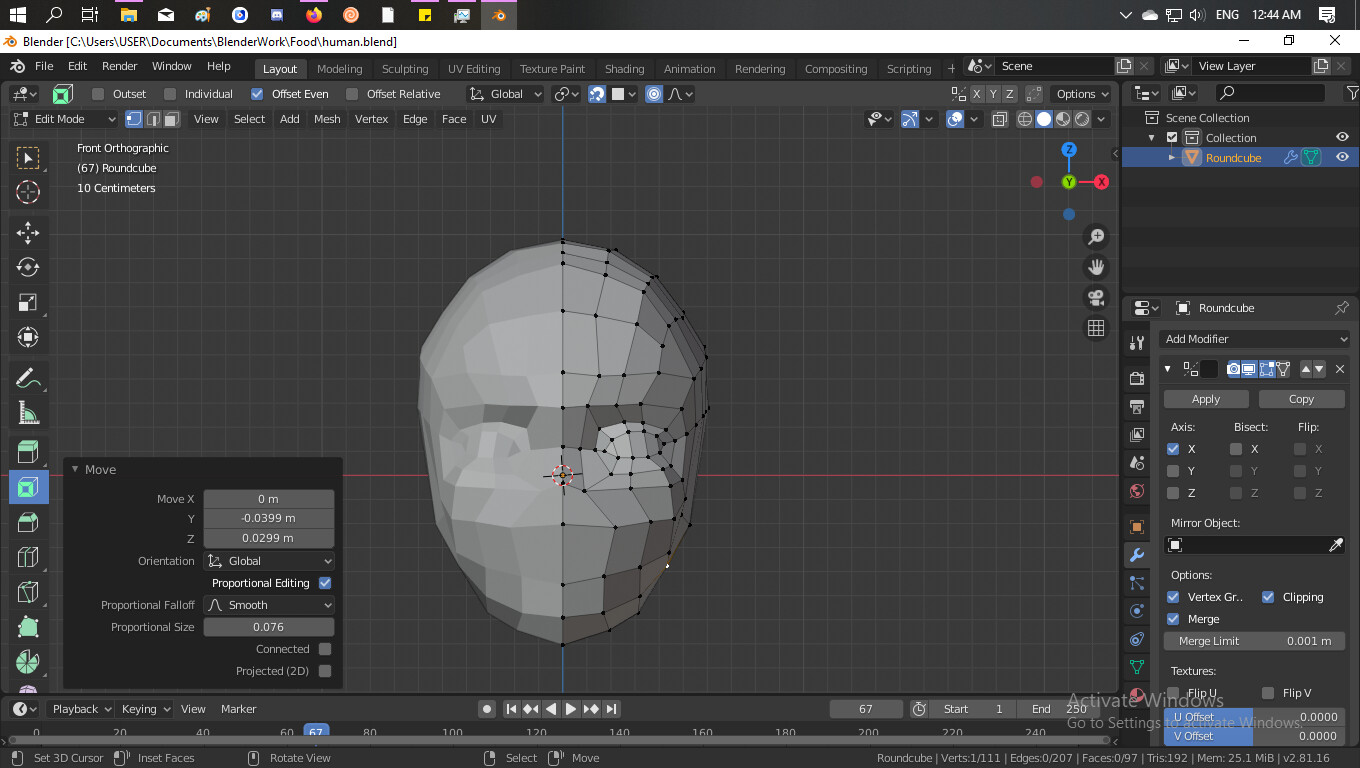
Task: Choose the Annotate tool
Action: (27, 377)
